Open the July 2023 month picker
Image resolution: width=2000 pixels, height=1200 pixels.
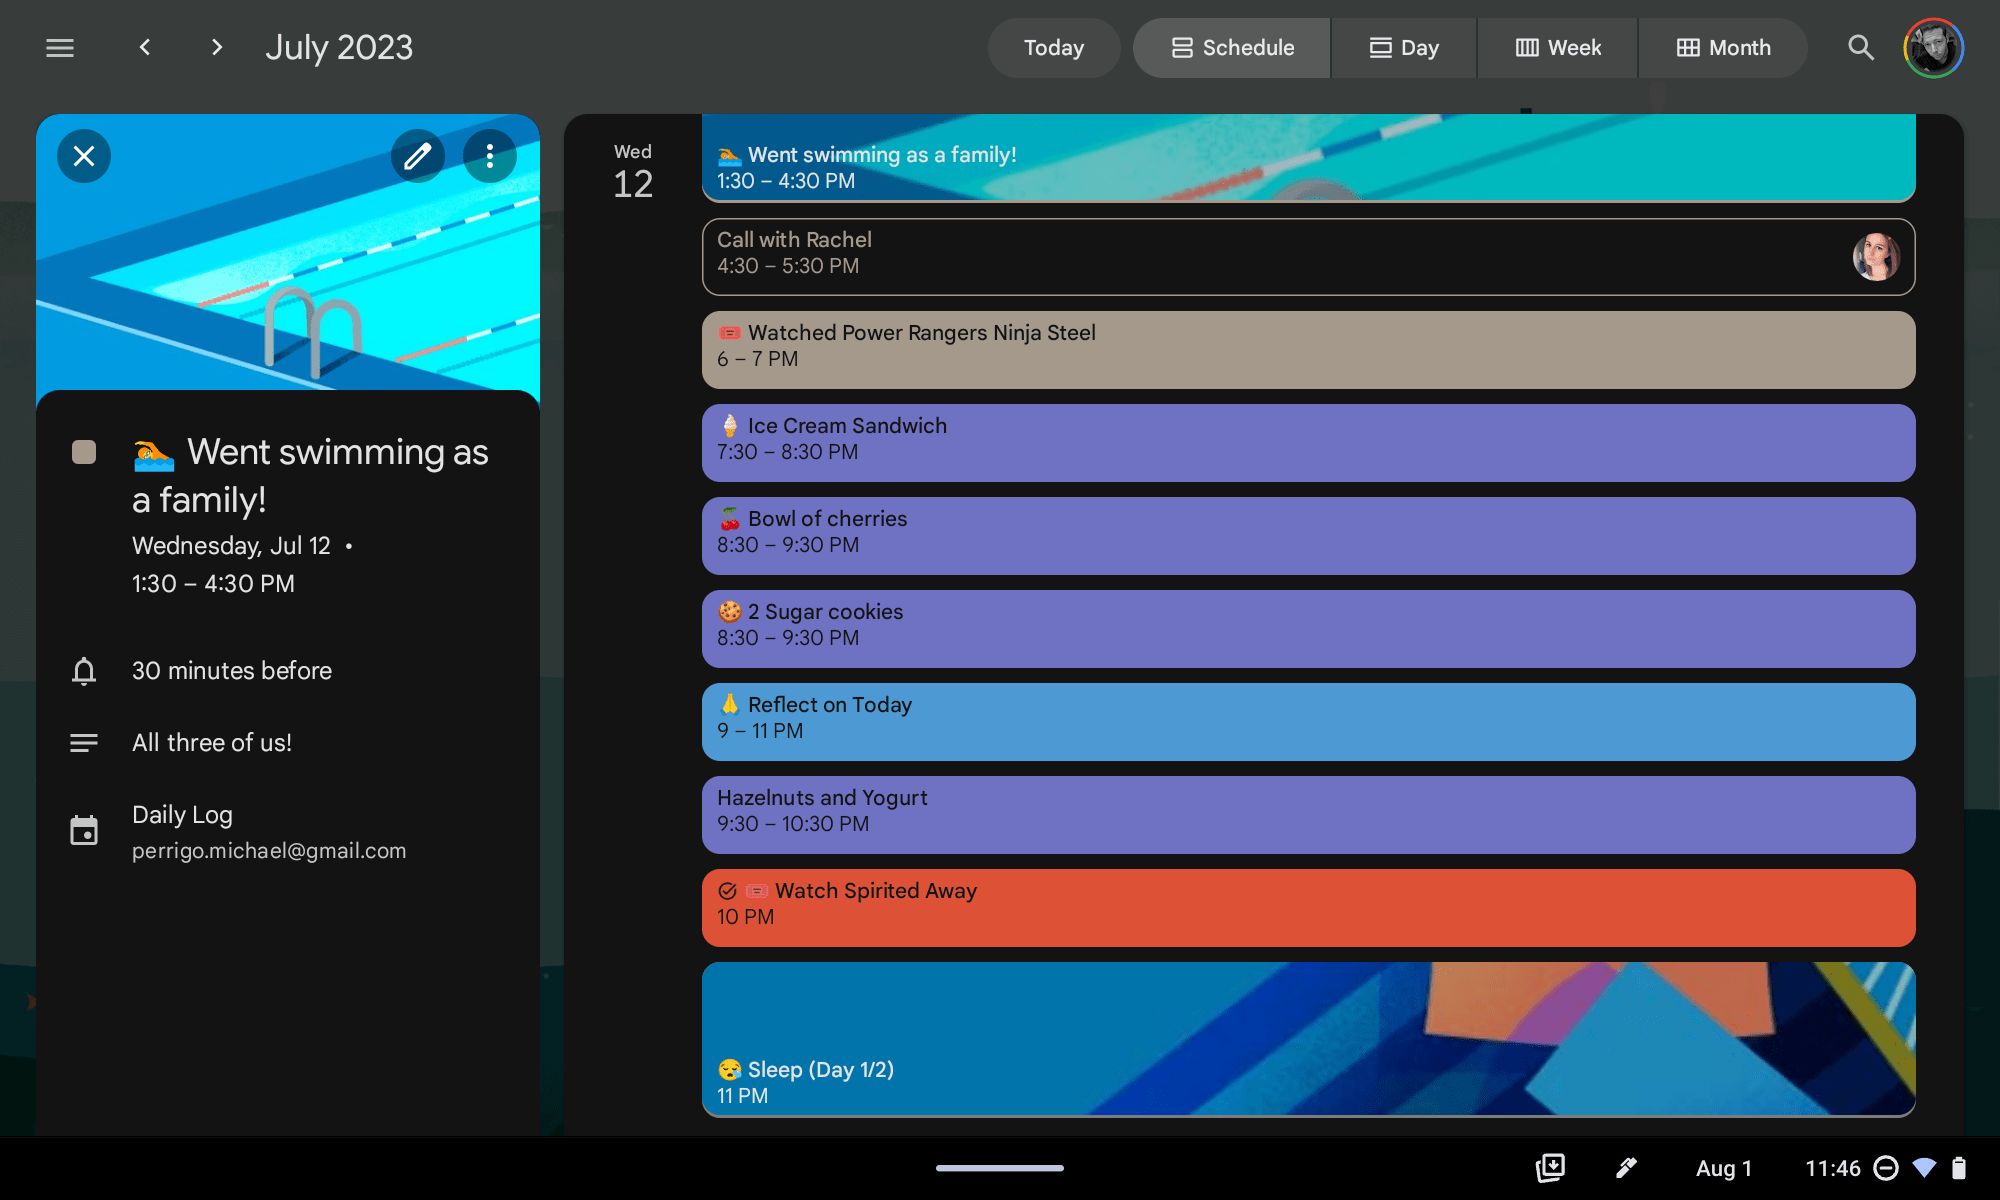[339, 47]
